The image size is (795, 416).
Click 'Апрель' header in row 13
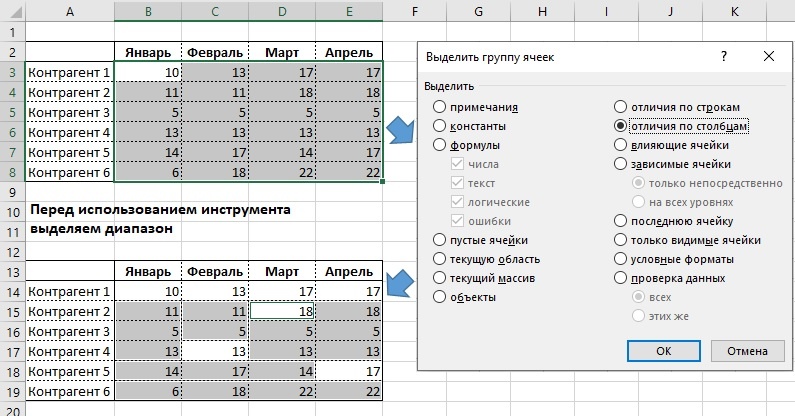point(349,272)
